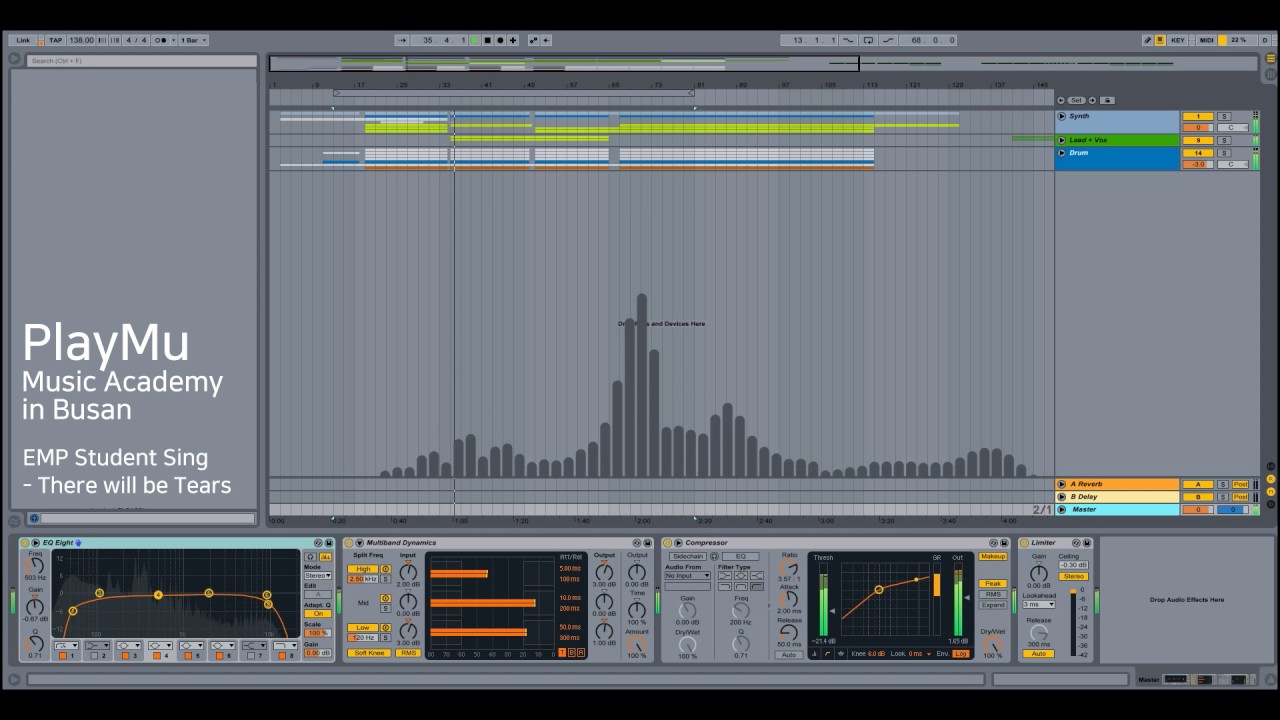Click the arrangement overview strip

tap(762, 63)
